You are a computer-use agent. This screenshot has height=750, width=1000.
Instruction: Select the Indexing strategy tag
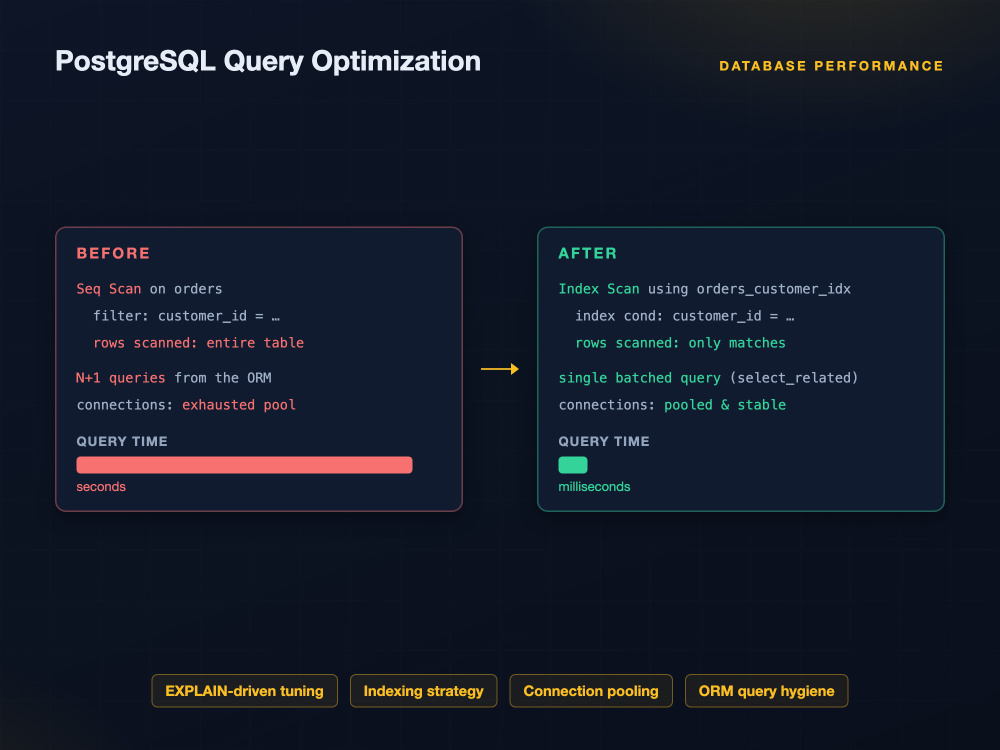pos(423,691)
